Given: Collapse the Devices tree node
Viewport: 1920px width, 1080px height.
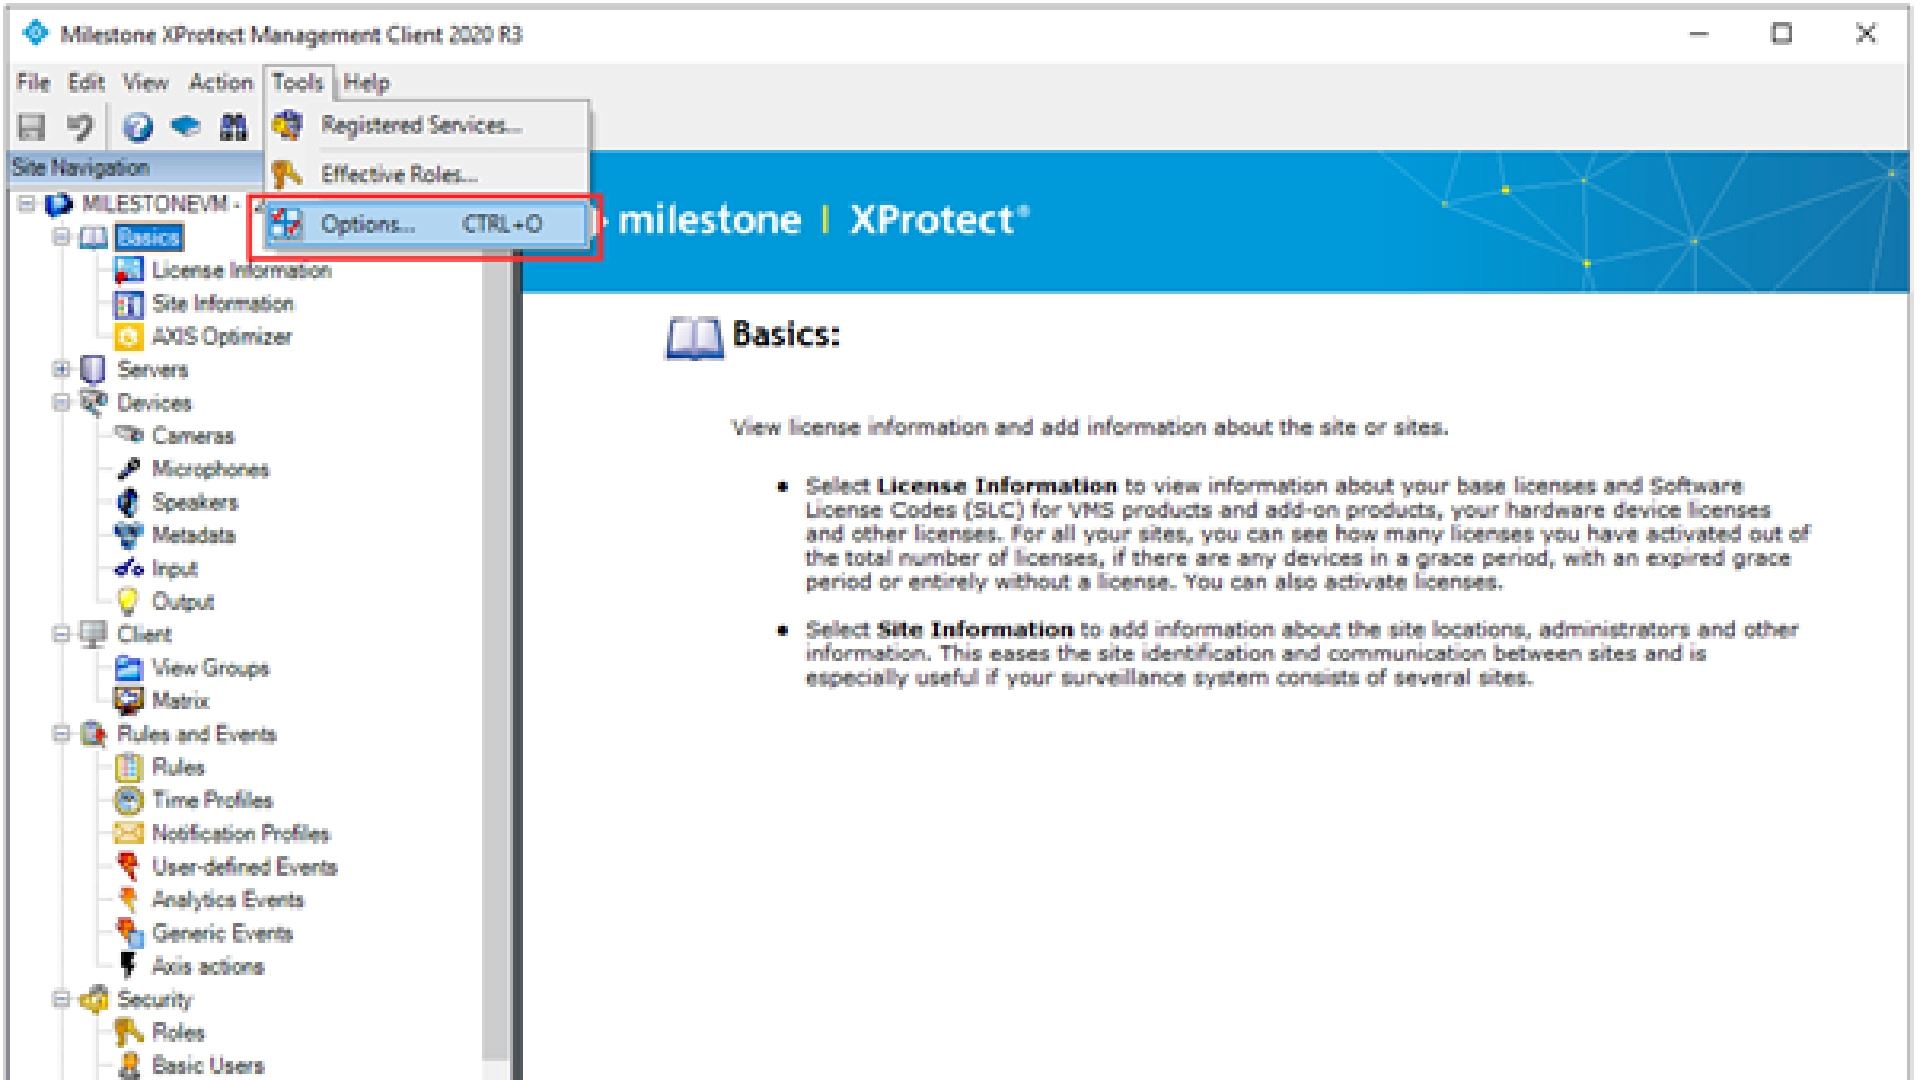Looking at the screenshot, I should (62, 403).
